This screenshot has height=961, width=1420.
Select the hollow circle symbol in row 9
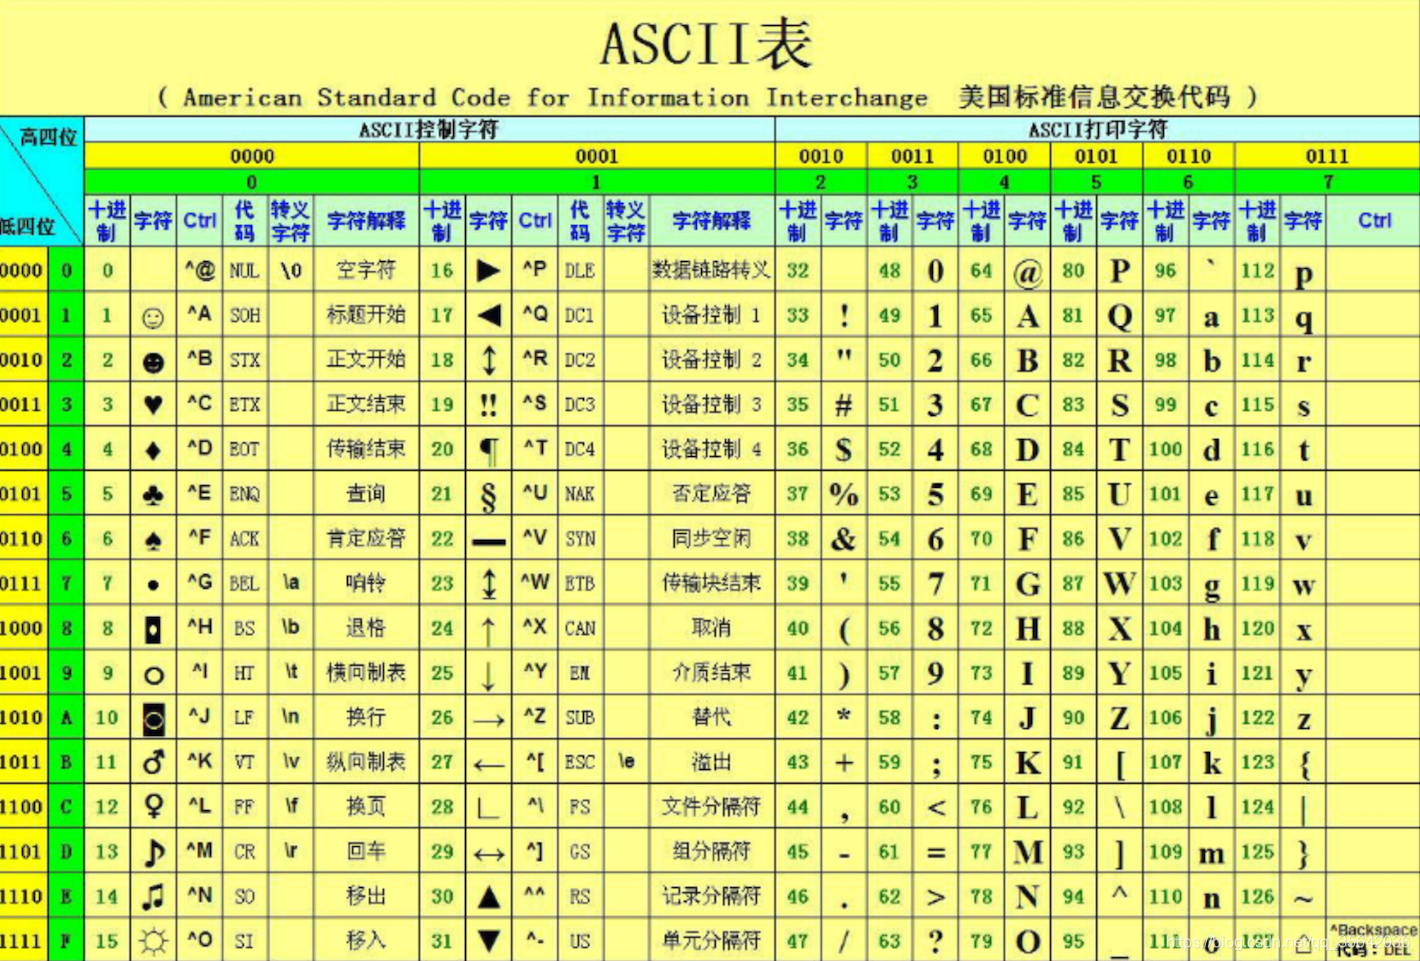153,676
